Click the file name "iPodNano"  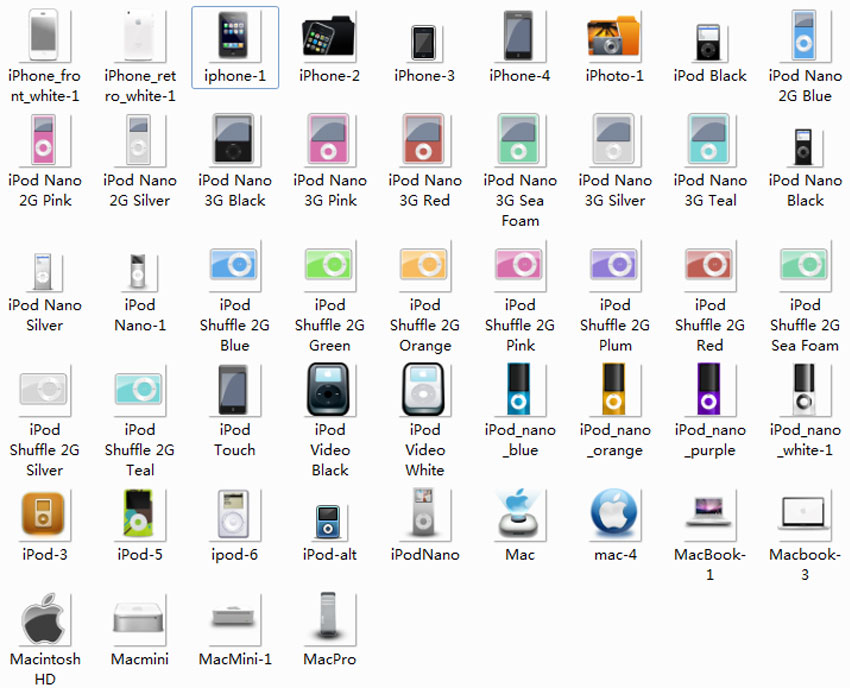coord(425,554)
